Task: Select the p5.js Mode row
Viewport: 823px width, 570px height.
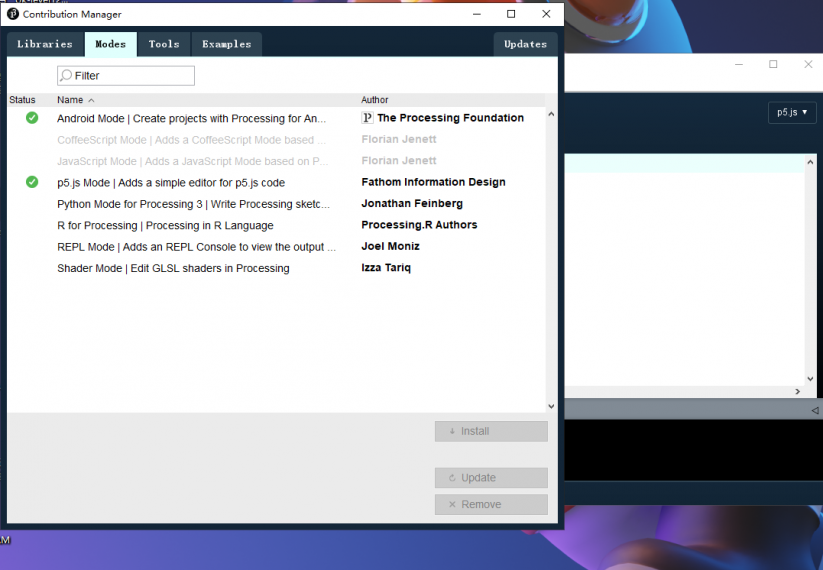Action: pyautogui.click(x=276, y=182)
